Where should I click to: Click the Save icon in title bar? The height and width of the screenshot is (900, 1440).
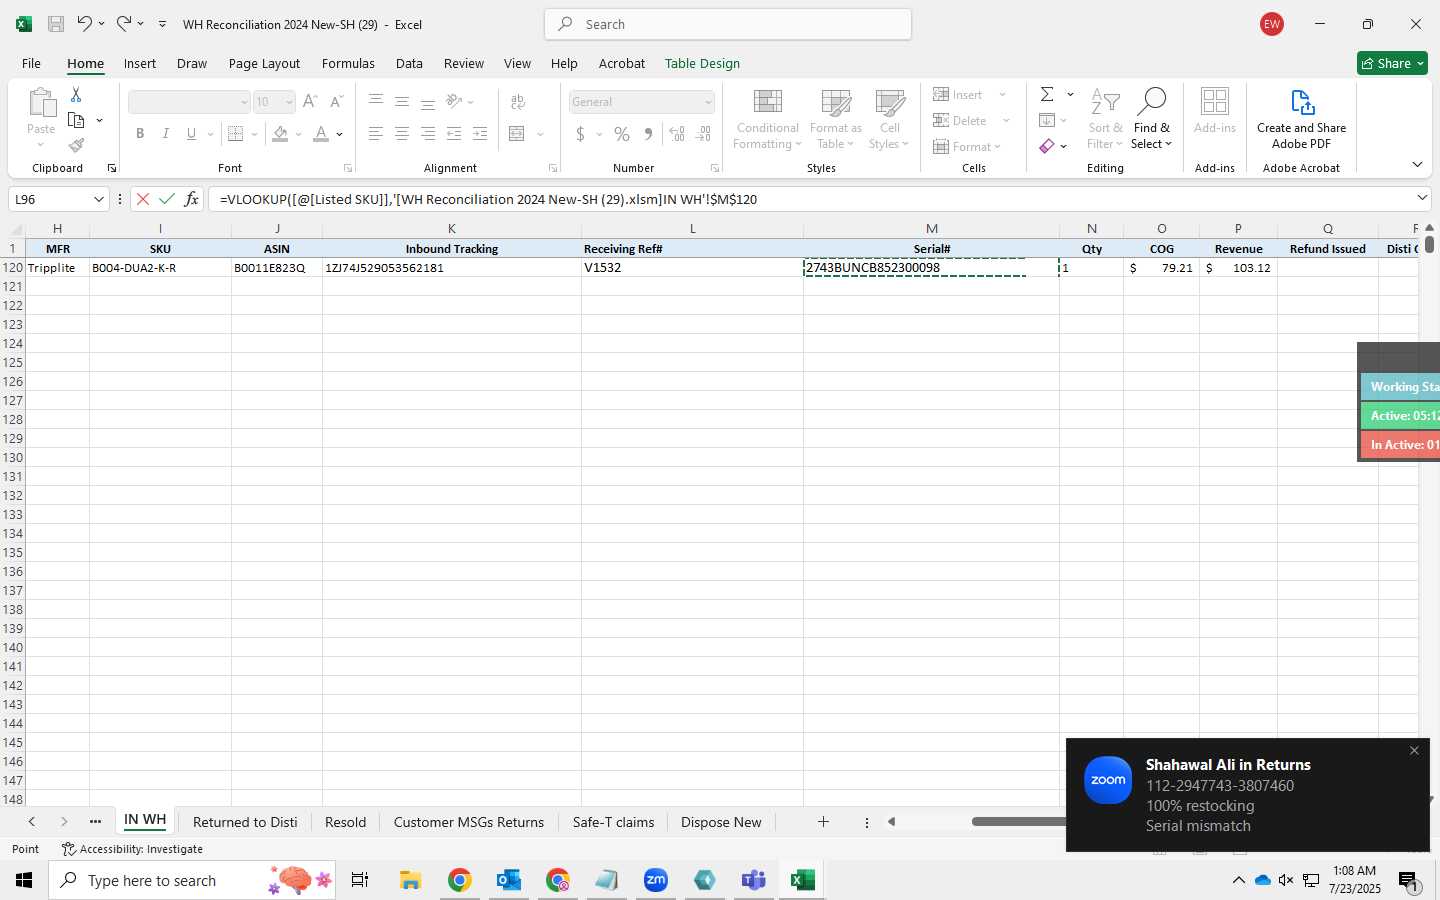[x=56, y=24]
